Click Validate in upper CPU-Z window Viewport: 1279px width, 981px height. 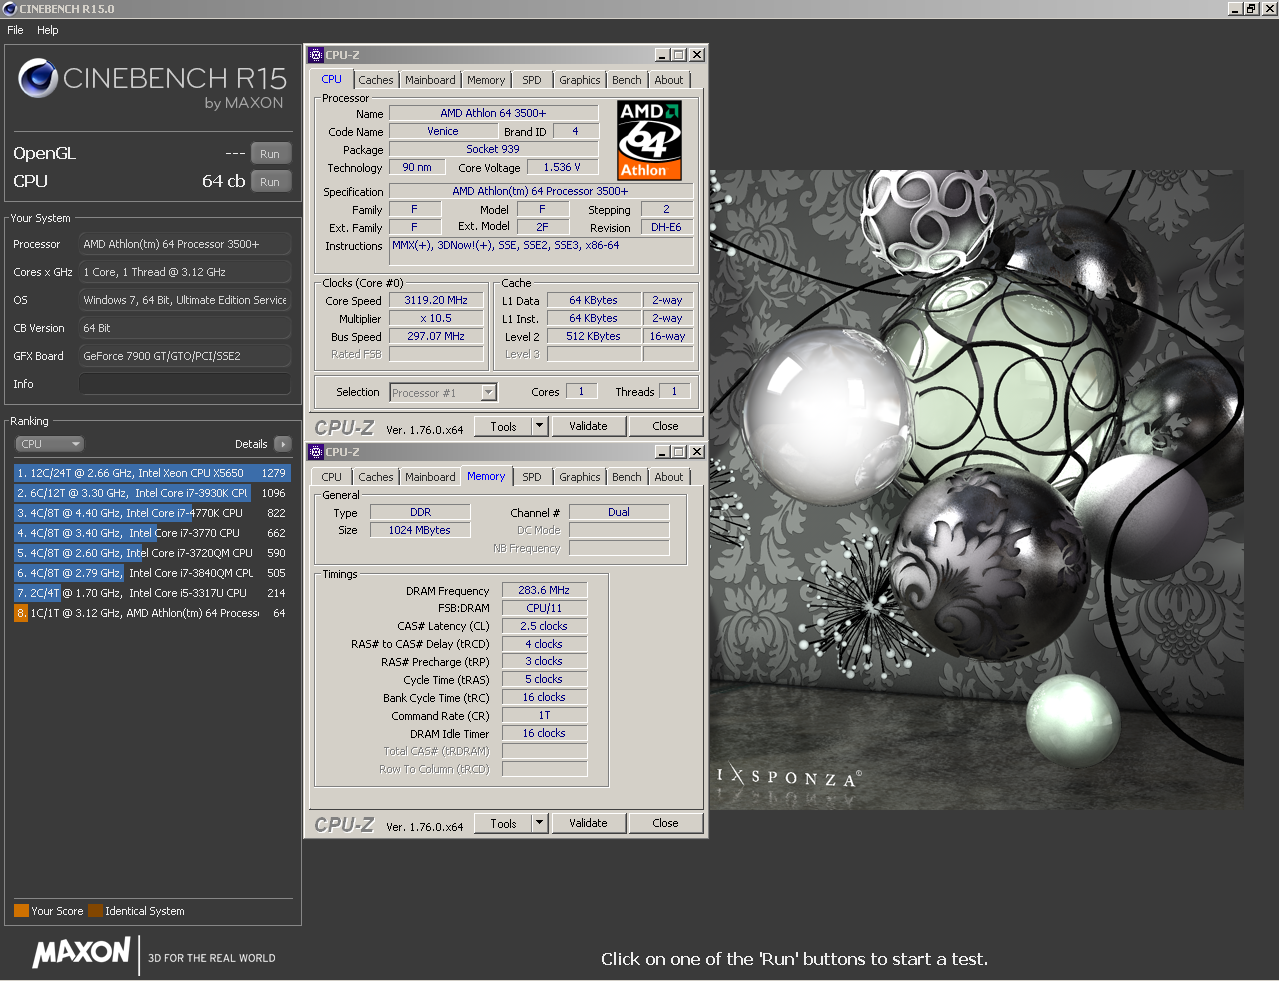coord(588,427)
